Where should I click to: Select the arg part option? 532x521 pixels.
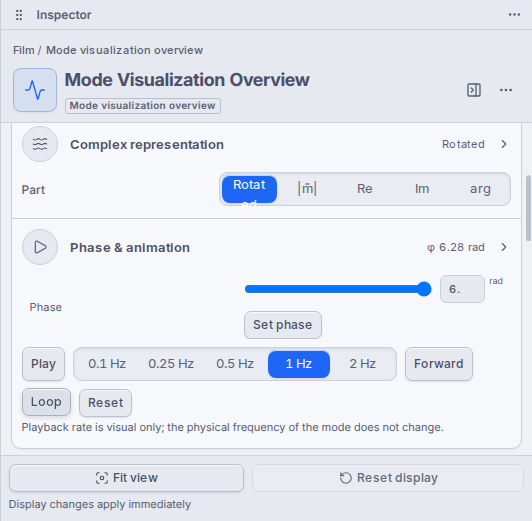480,189
